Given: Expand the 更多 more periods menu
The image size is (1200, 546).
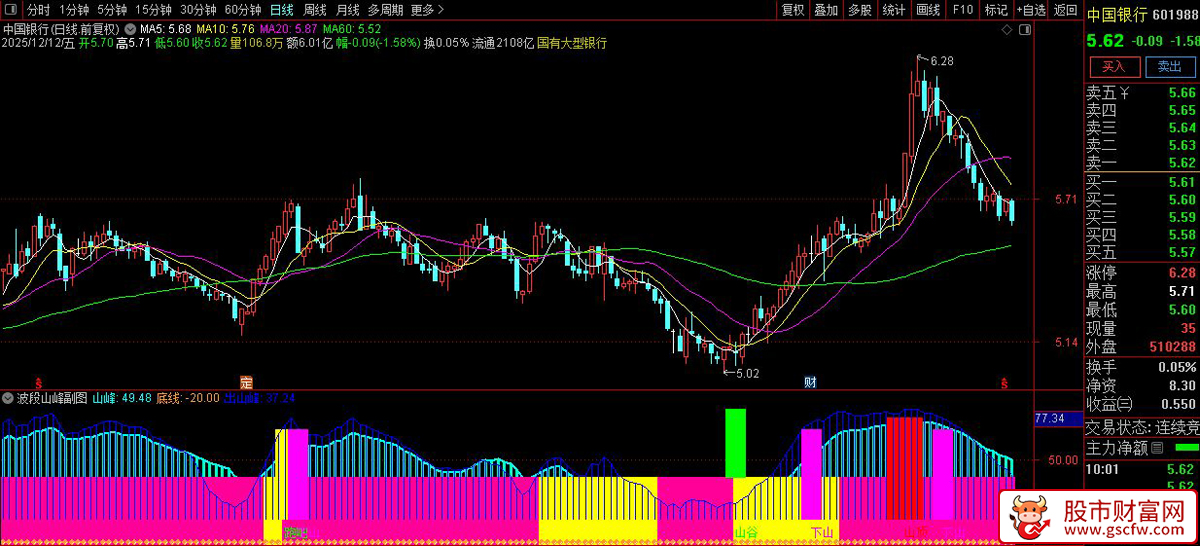Looking at the screenshot, I should click(427, 10).
